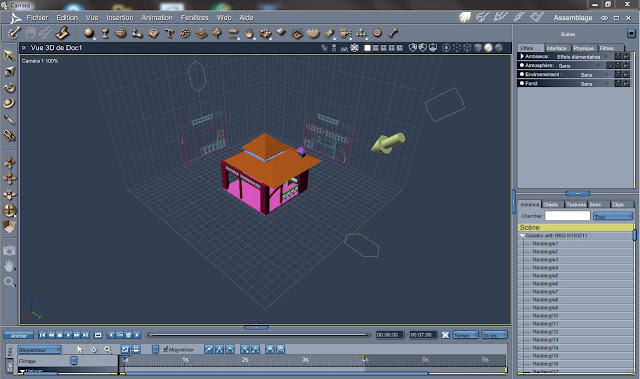The image size is (640, 379).
Task: Click the Assemblage label
Action: (573, 18)
